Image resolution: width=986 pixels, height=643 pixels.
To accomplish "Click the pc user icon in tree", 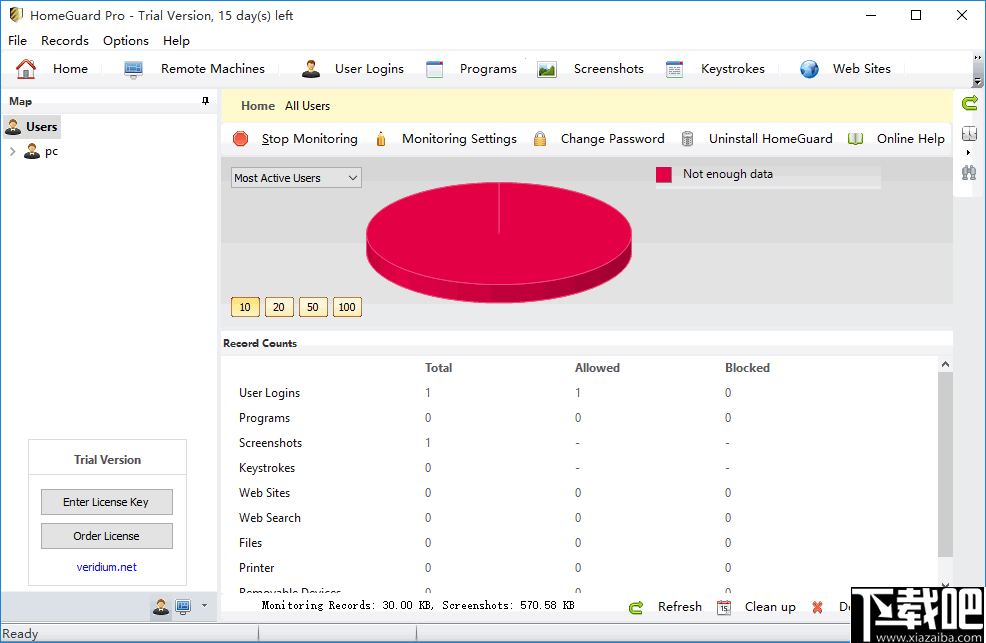I will click(x=31, y=151).
